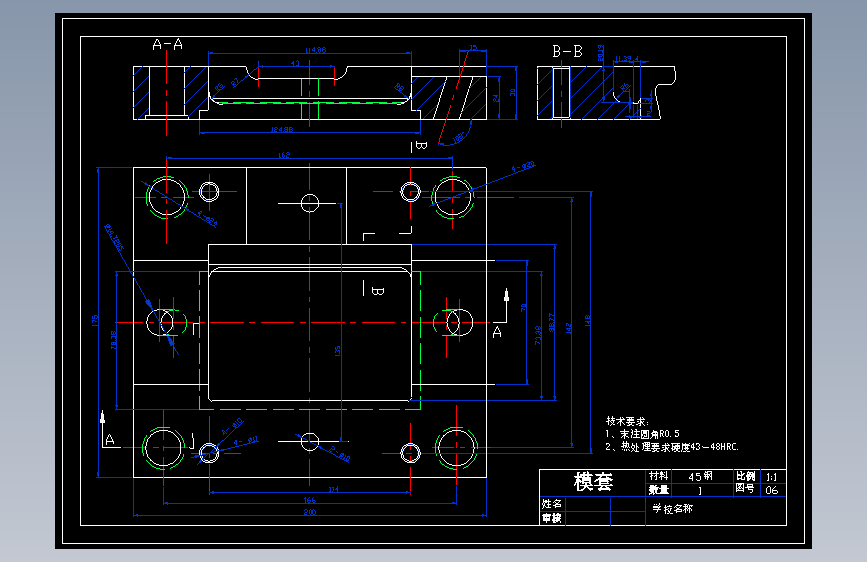Viewport: 867px width, 562px height.
Task: Select the 模套 title in title block
Action: 593,482
